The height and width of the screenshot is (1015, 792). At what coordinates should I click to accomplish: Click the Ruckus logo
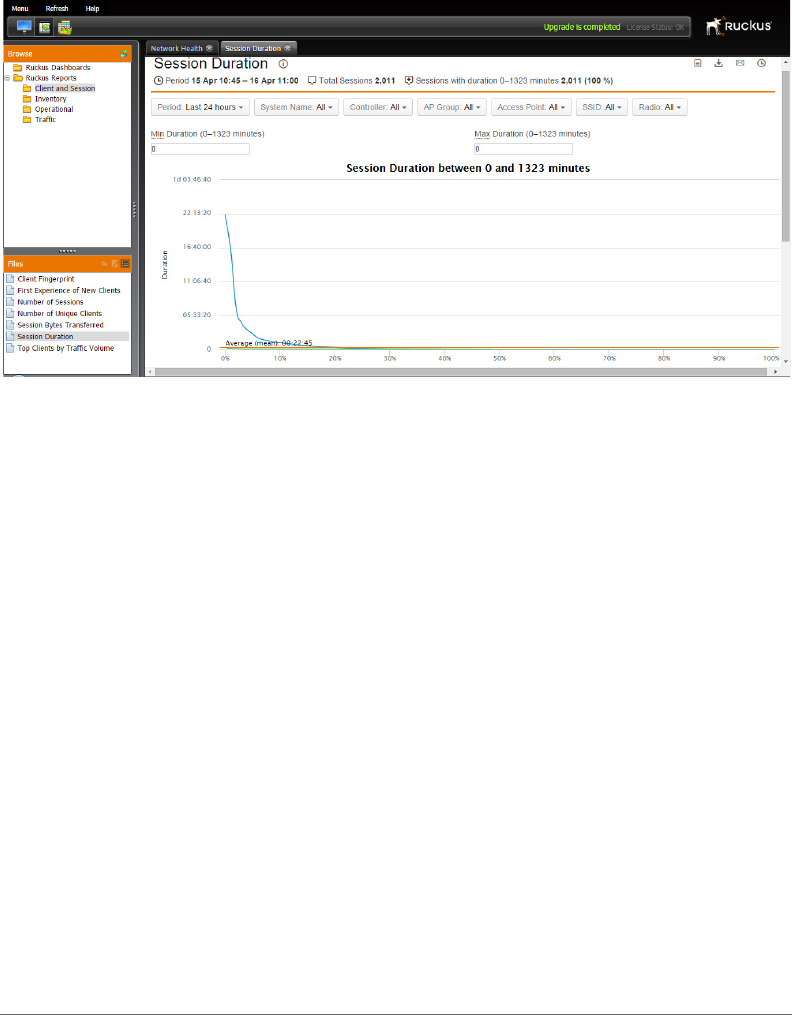click(739, 26)
